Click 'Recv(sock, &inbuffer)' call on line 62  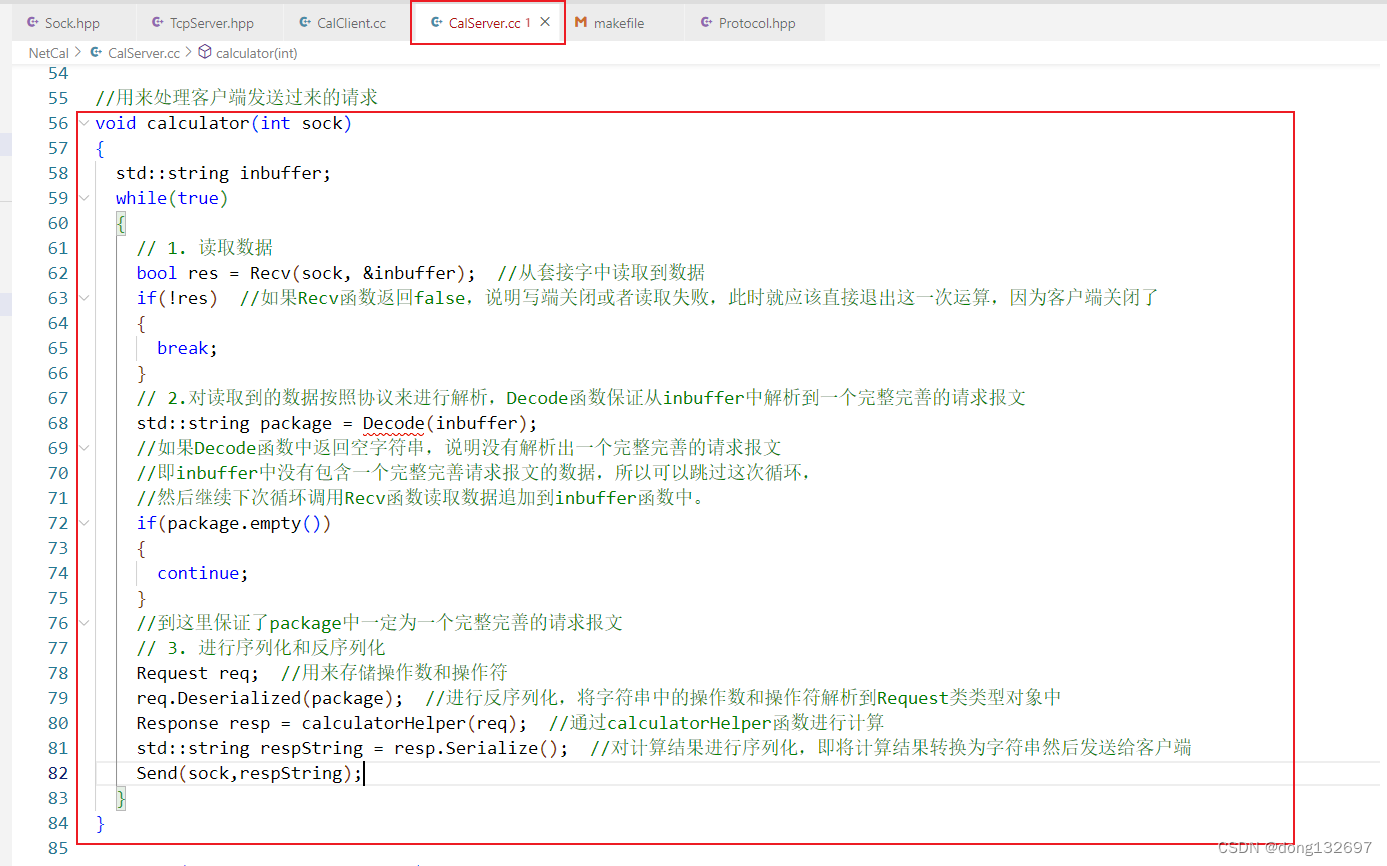tap(357, 273)
